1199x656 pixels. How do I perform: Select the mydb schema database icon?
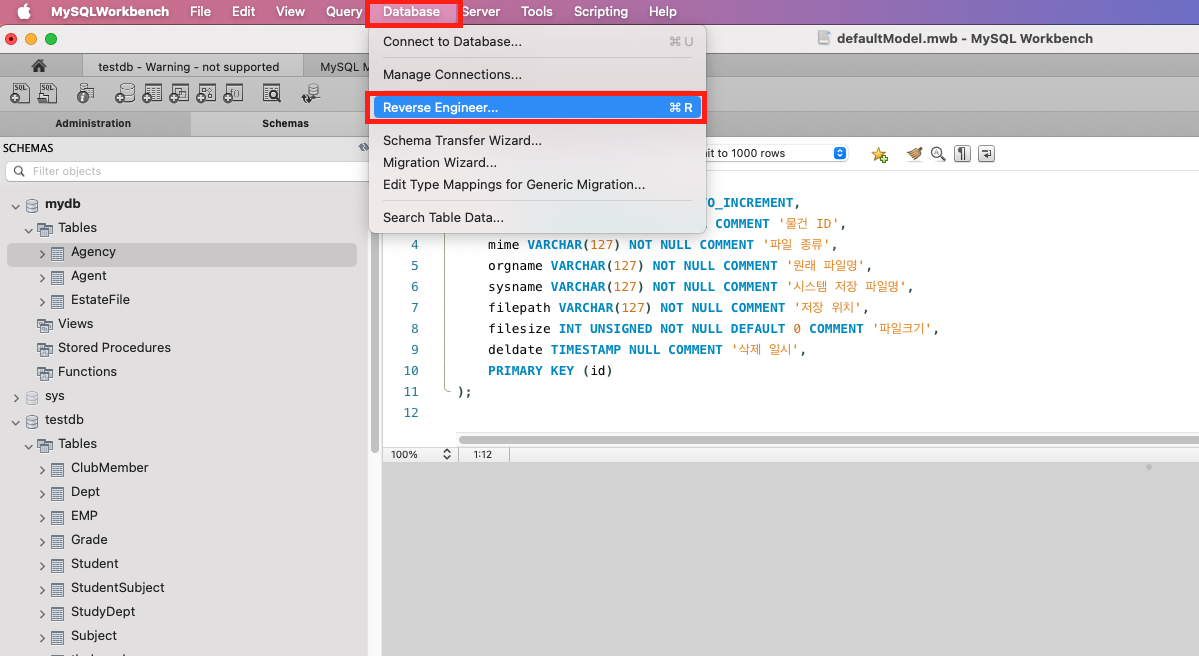click(x=32, y=205)
